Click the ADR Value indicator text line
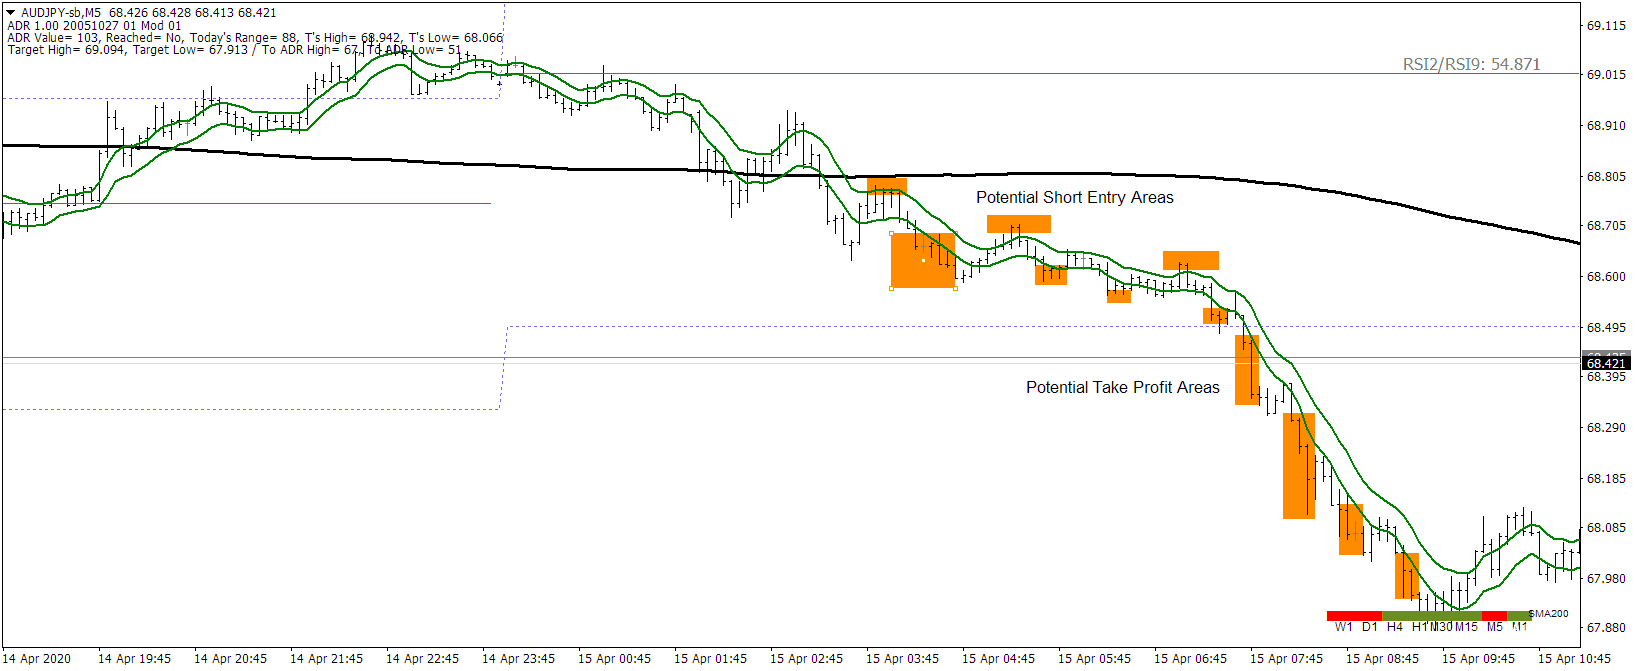Screen dimensions: 1637x671 [255, 38]
